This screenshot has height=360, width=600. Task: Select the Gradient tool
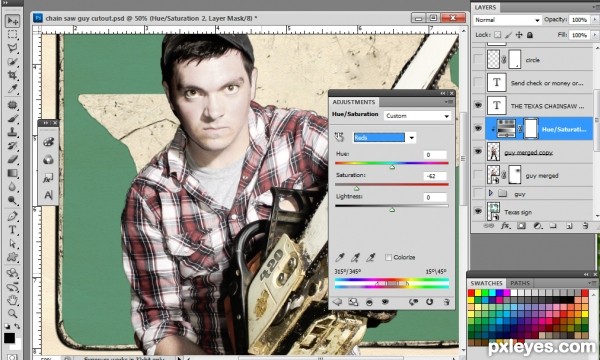[12, 173]
